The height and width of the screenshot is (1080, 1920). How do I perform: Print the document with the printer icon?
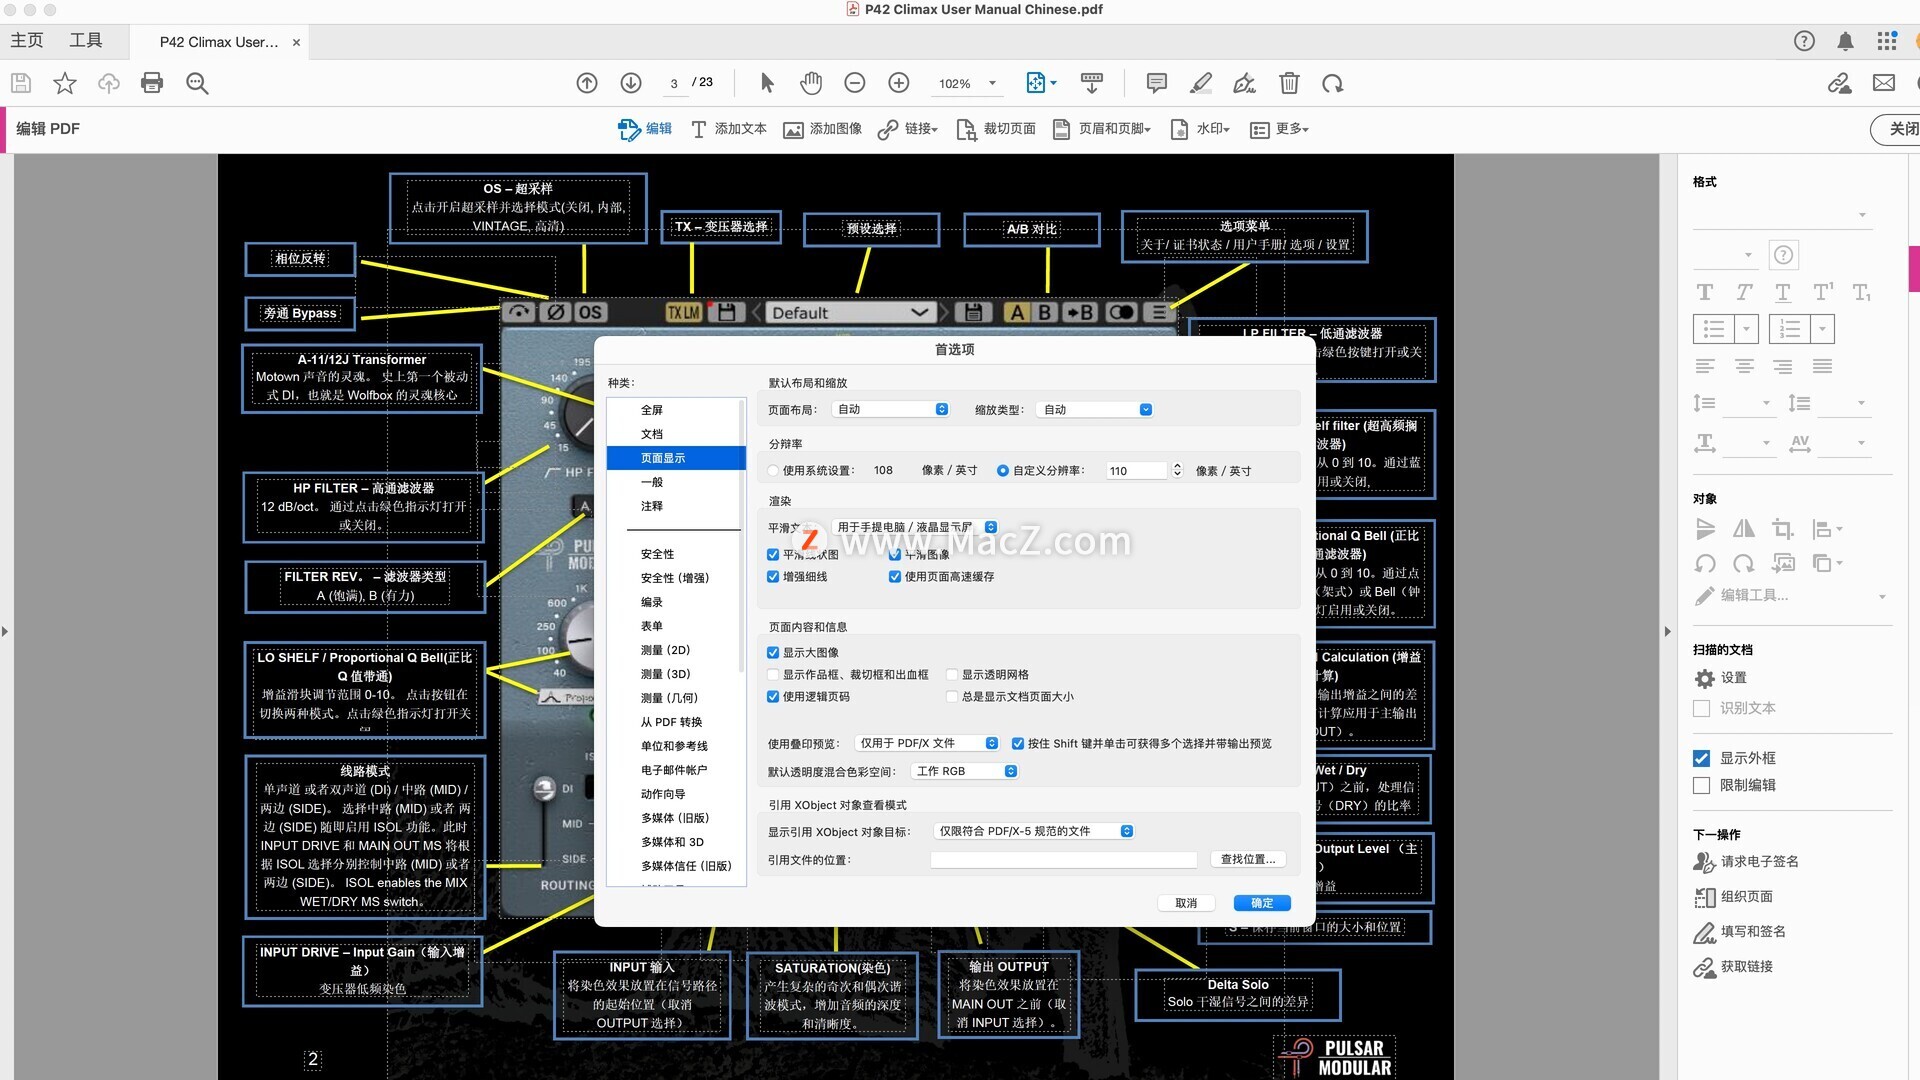(x=152, y=83)
